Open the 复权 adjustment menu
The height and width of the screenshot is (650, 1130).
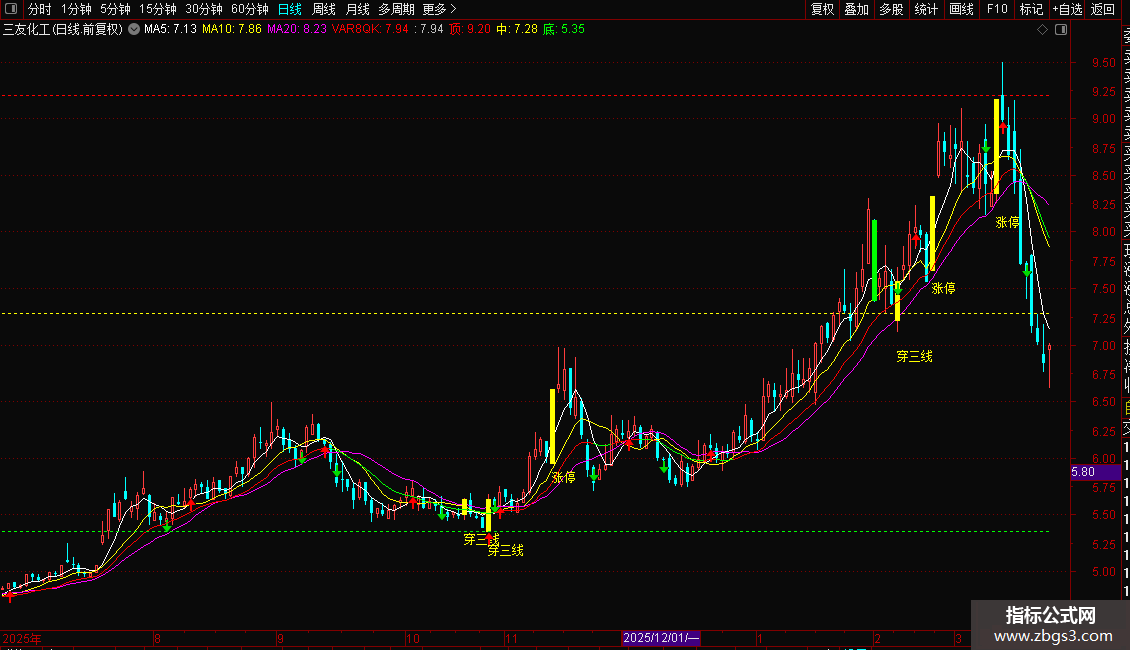(822, 9)
